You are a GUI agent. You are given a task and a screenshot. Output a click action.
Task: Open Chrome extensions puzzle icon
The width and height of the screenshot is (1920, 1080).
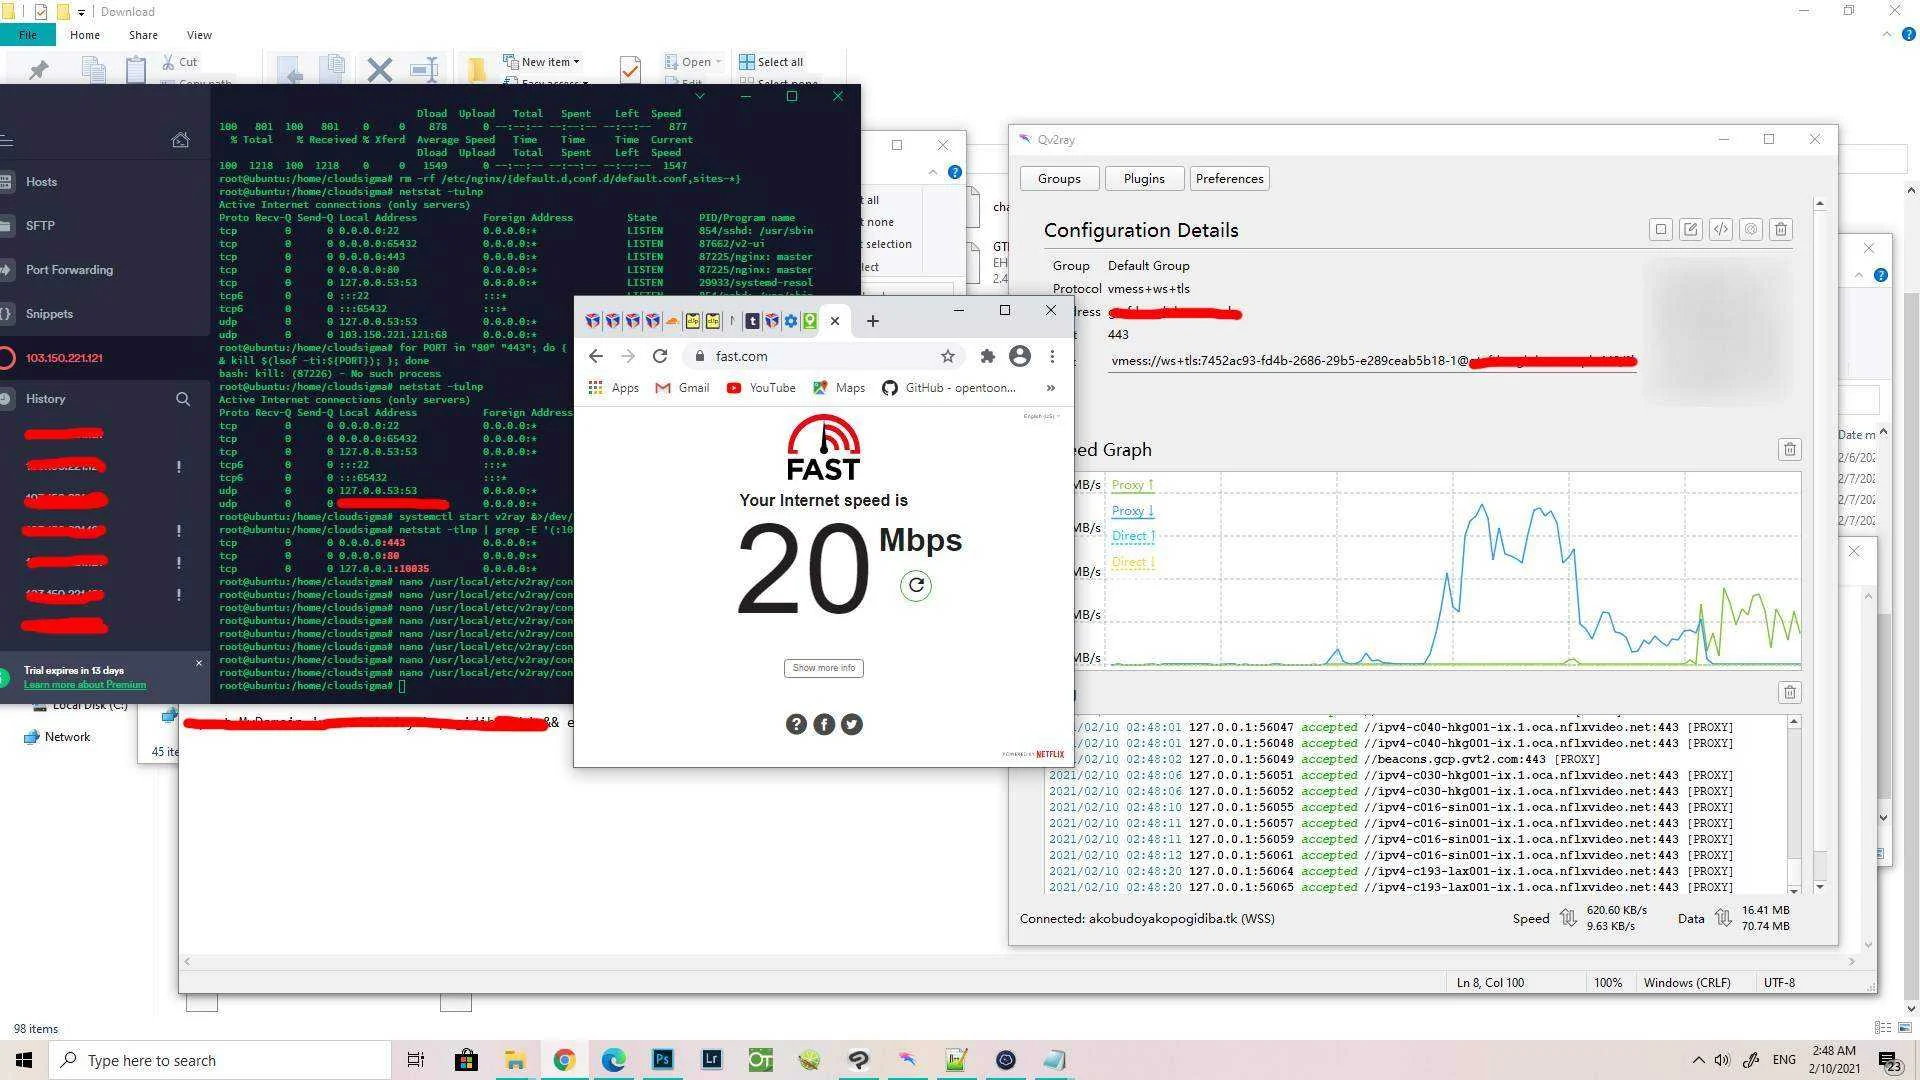click(x=988, y=356)
